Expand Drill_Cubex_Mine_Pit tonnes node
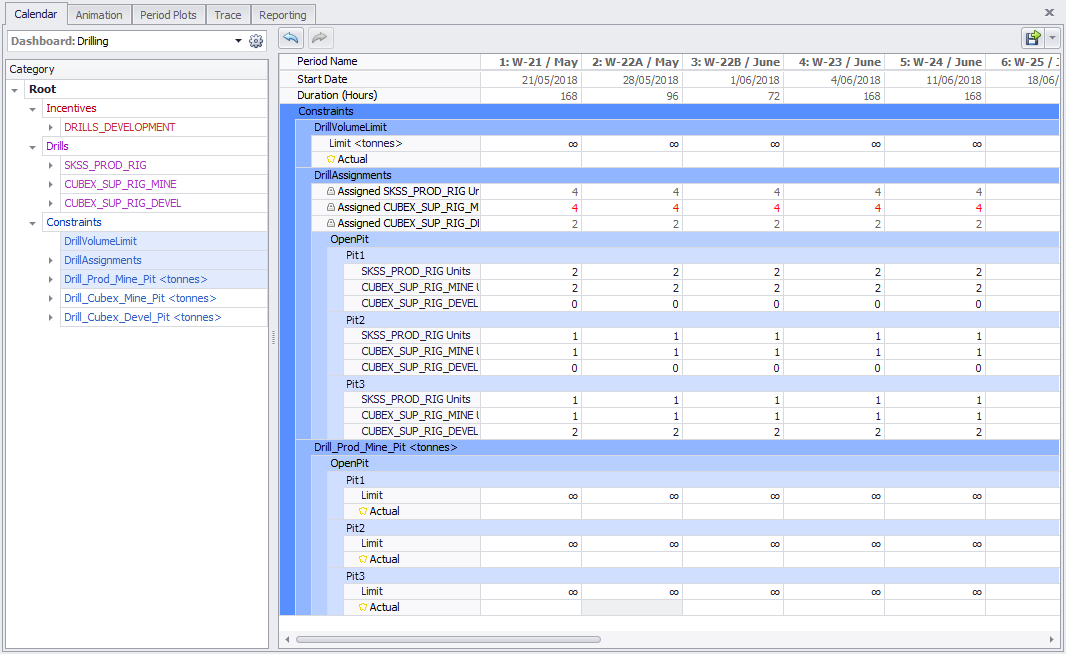The image size is (1066, 654). click(51, 298)
